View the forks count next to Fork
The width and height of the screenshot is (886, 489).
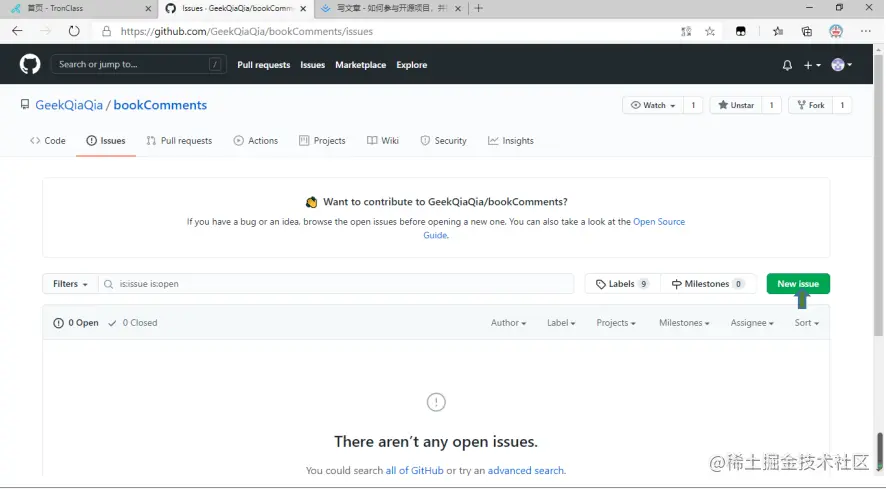point(842,105)
